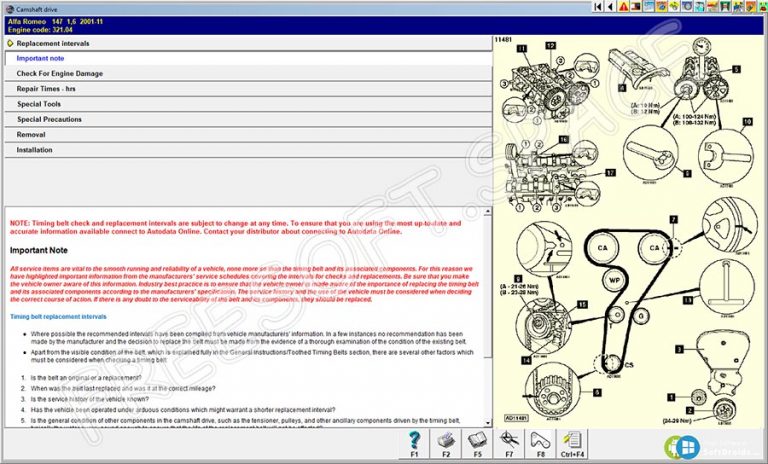Viewport: 768px width, 464px height.
Task: Print the page using the F2 printer icon
Action: pos(446,444)
